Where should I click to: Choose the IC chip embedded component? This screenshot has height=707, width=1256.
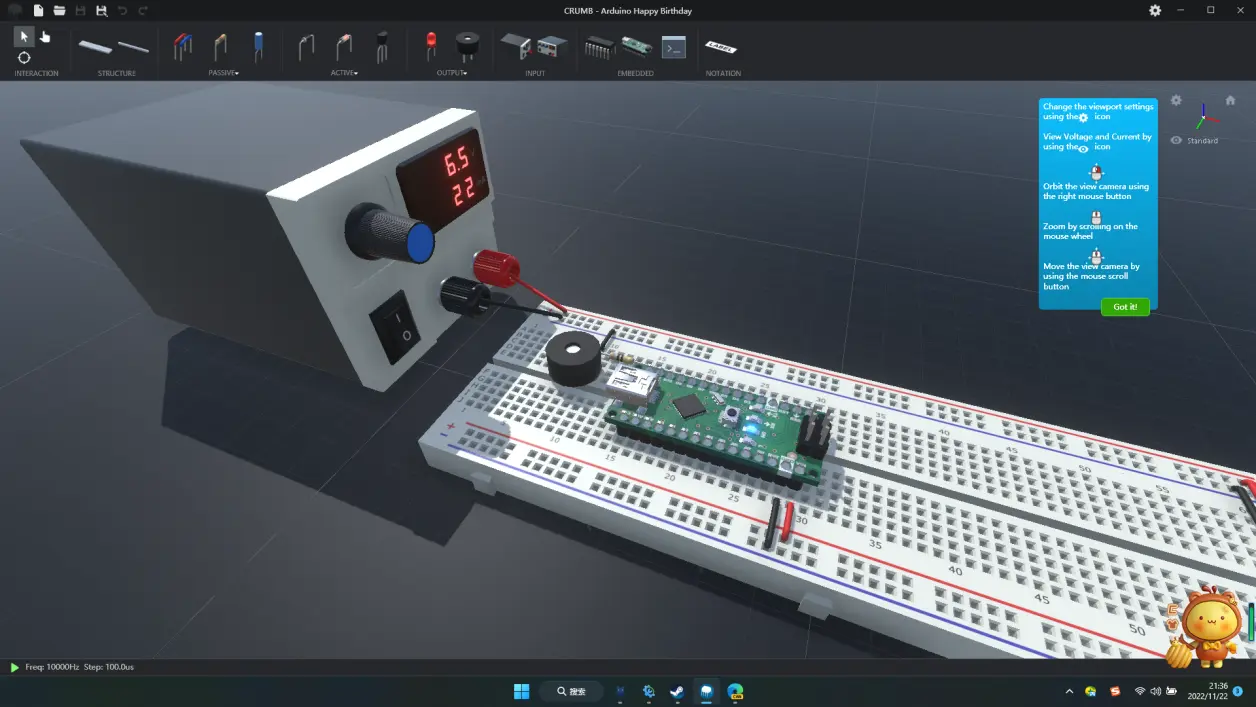600,46
